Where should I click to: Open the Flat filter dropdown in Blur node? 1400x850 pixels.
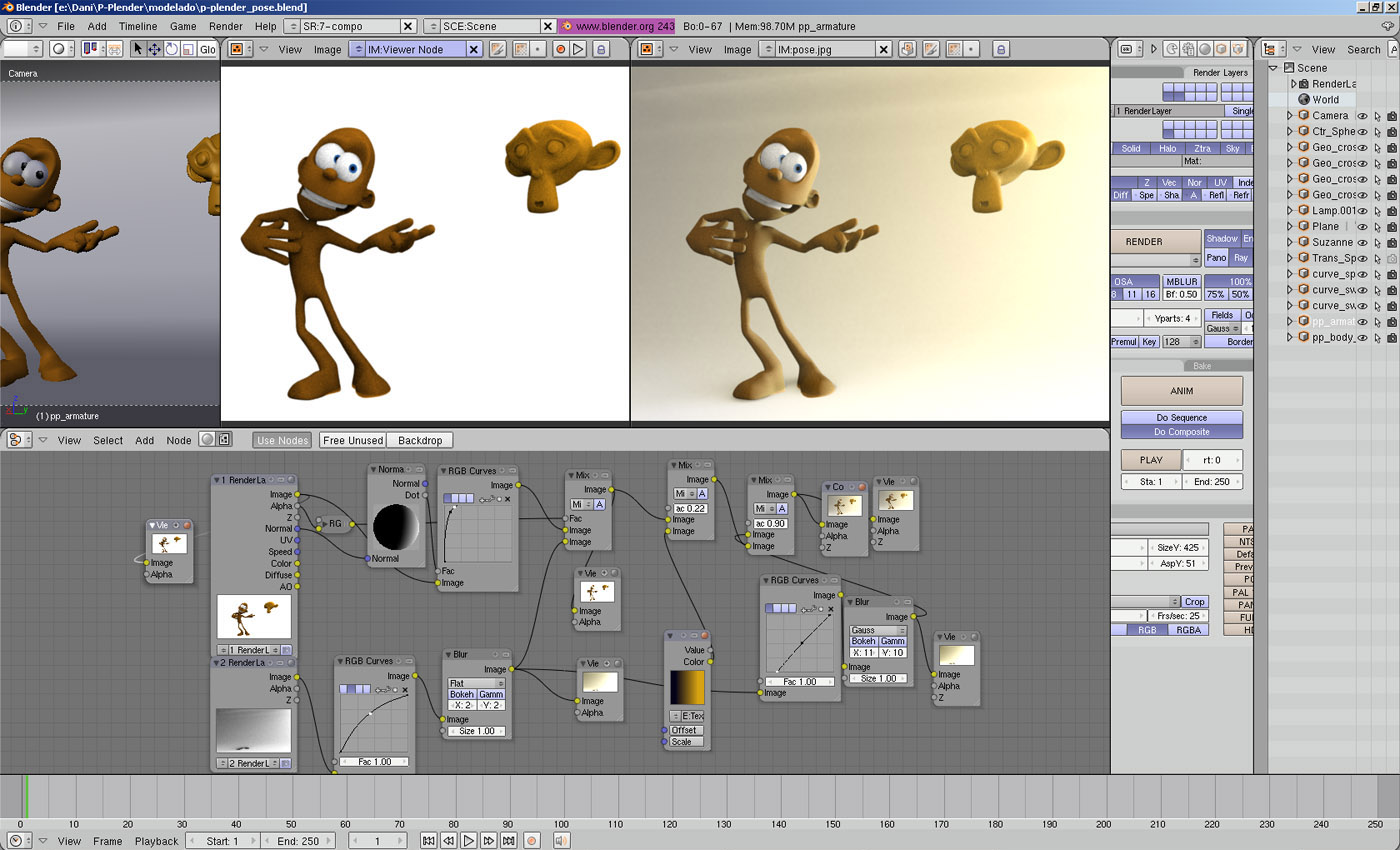pos(476,683)
